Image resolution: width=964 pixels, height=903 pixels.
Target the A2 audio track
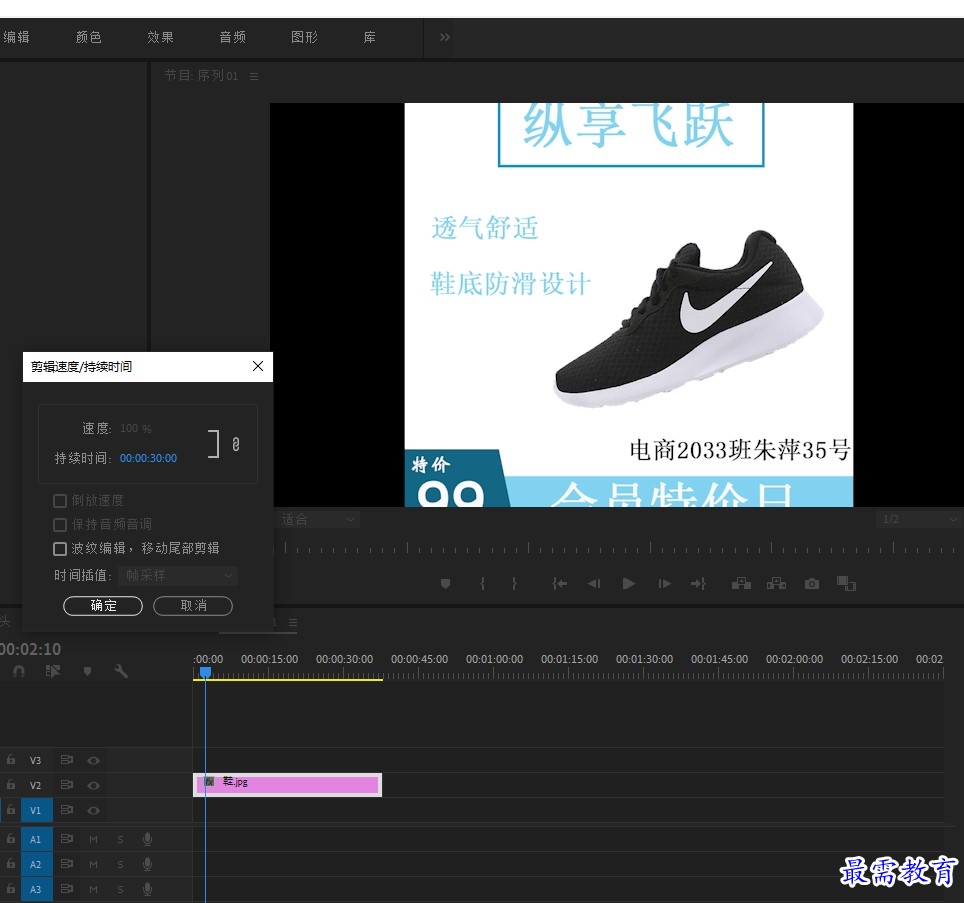coord(36,864)
